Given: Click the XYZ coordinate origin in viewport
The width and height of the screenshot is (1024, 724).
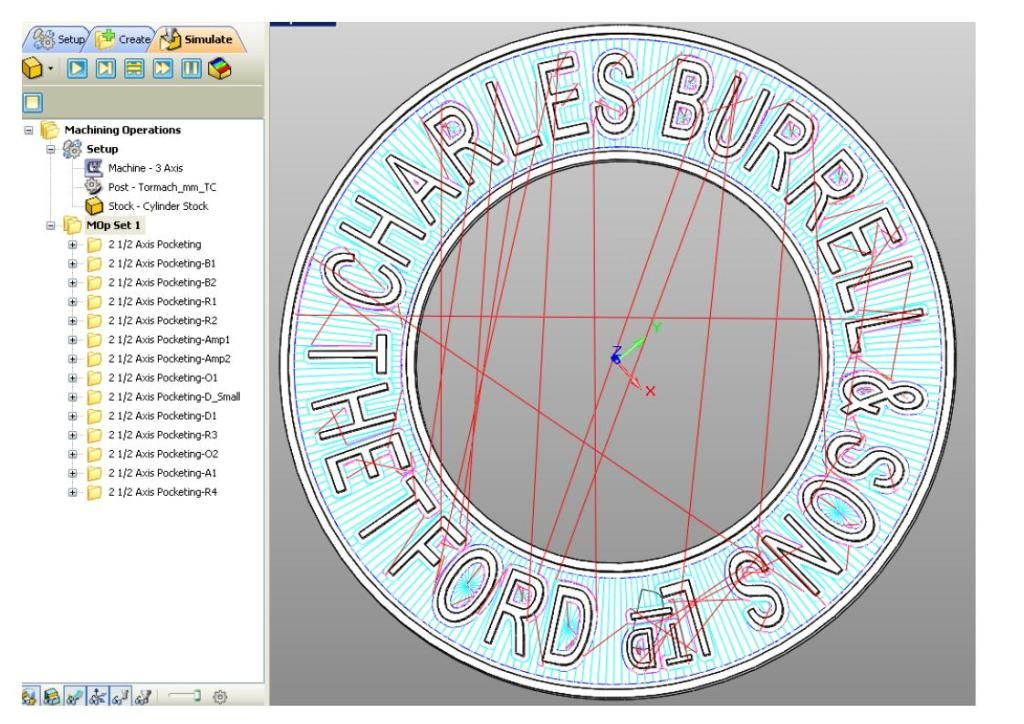Looking at the screenshot, I should (616, 358).
